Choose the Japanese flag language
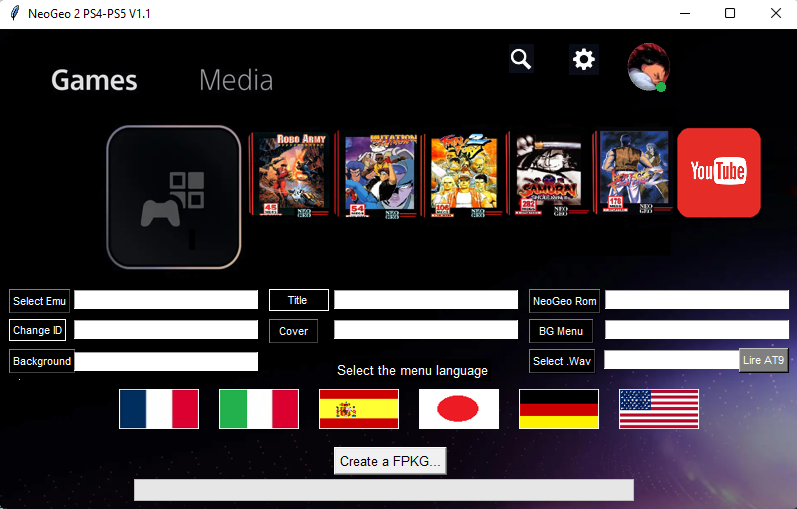 458,409
